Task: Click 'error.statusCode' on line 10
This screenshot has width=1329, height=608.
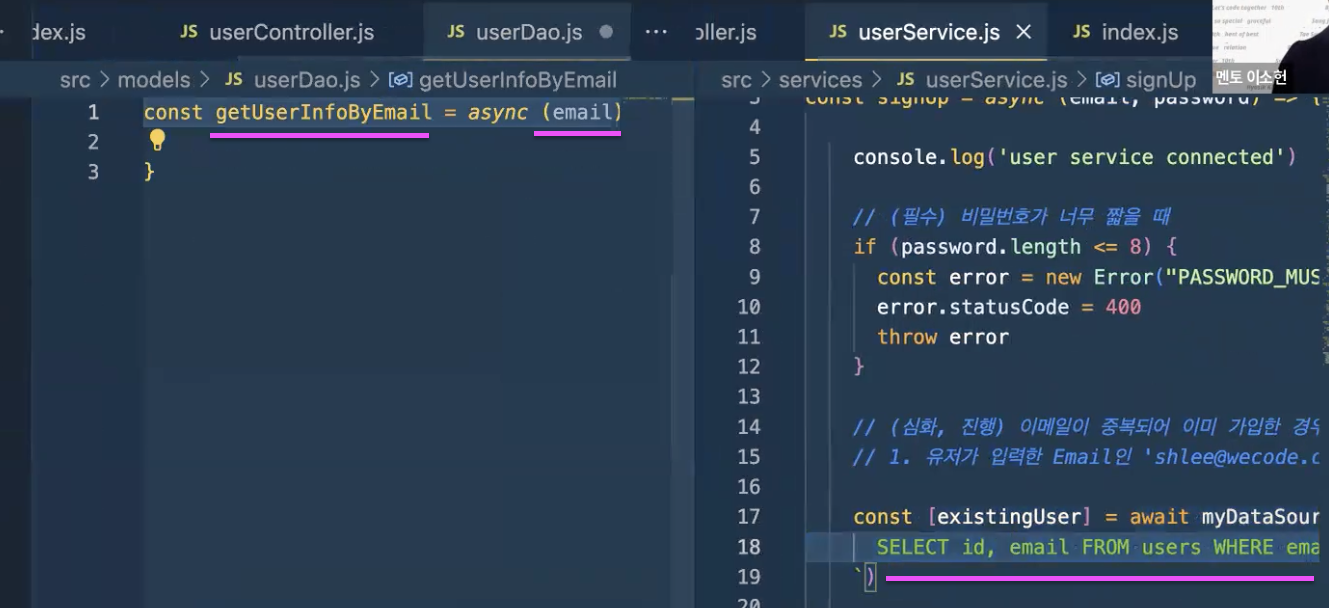Action: pyautogui.click(x=973, y=307)
